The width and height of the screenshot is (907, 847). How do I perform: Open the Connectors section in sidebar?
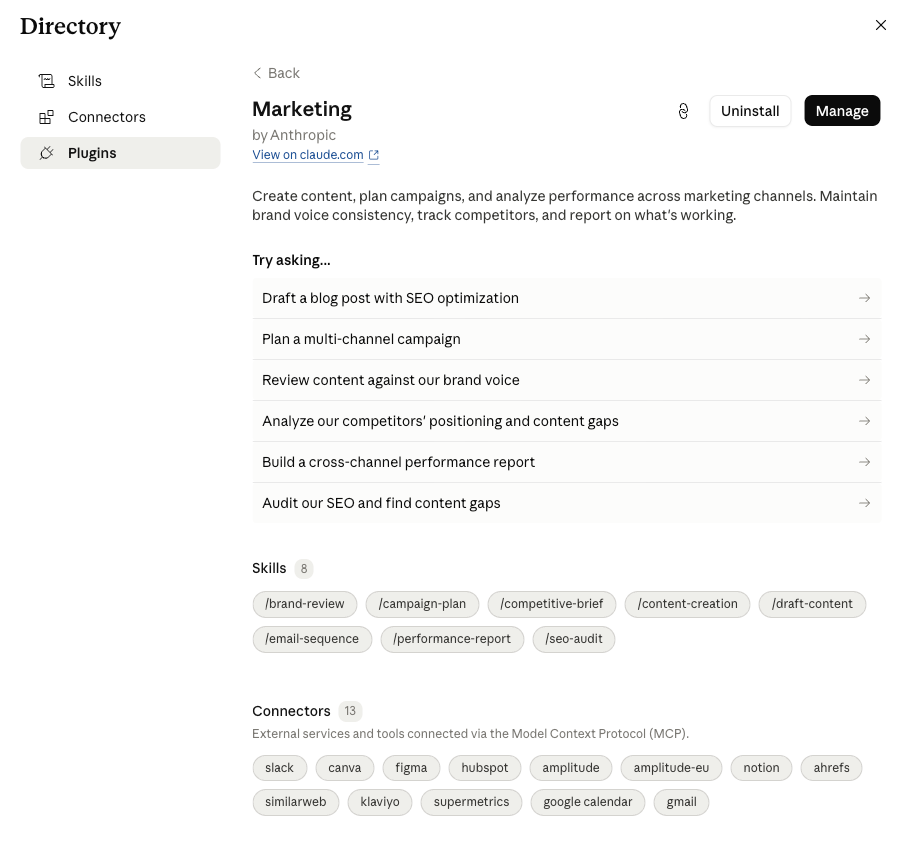120,117
